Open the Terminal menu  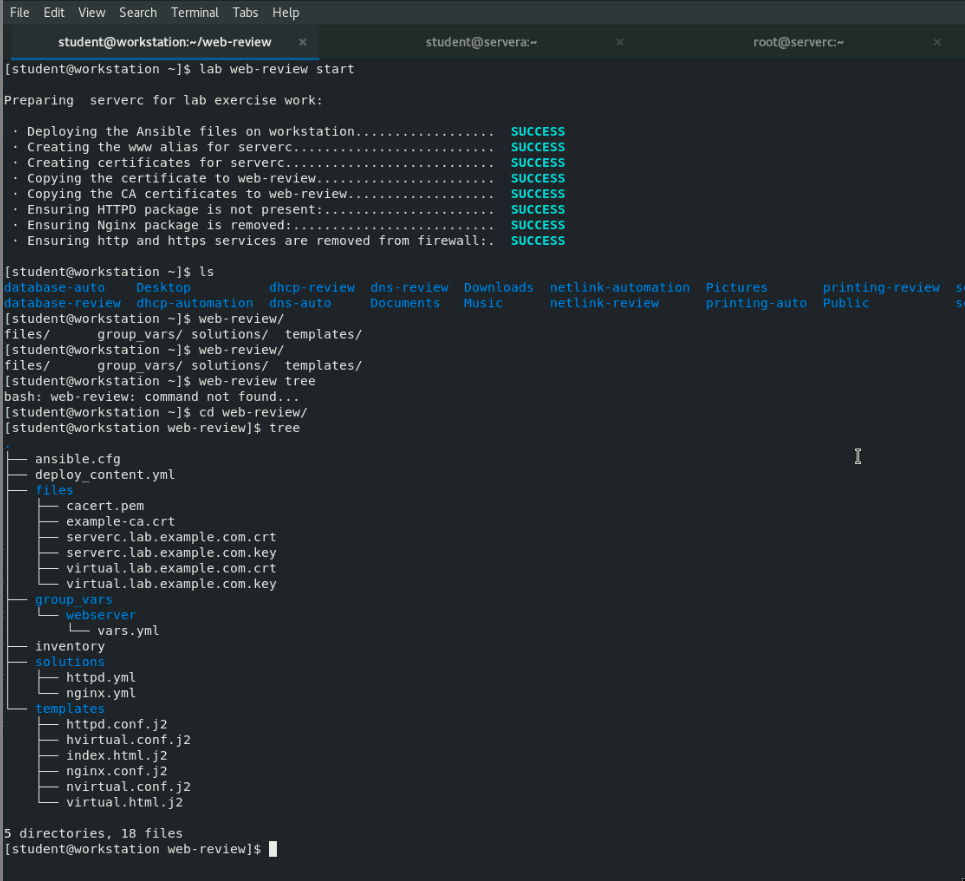pos(194,12)
